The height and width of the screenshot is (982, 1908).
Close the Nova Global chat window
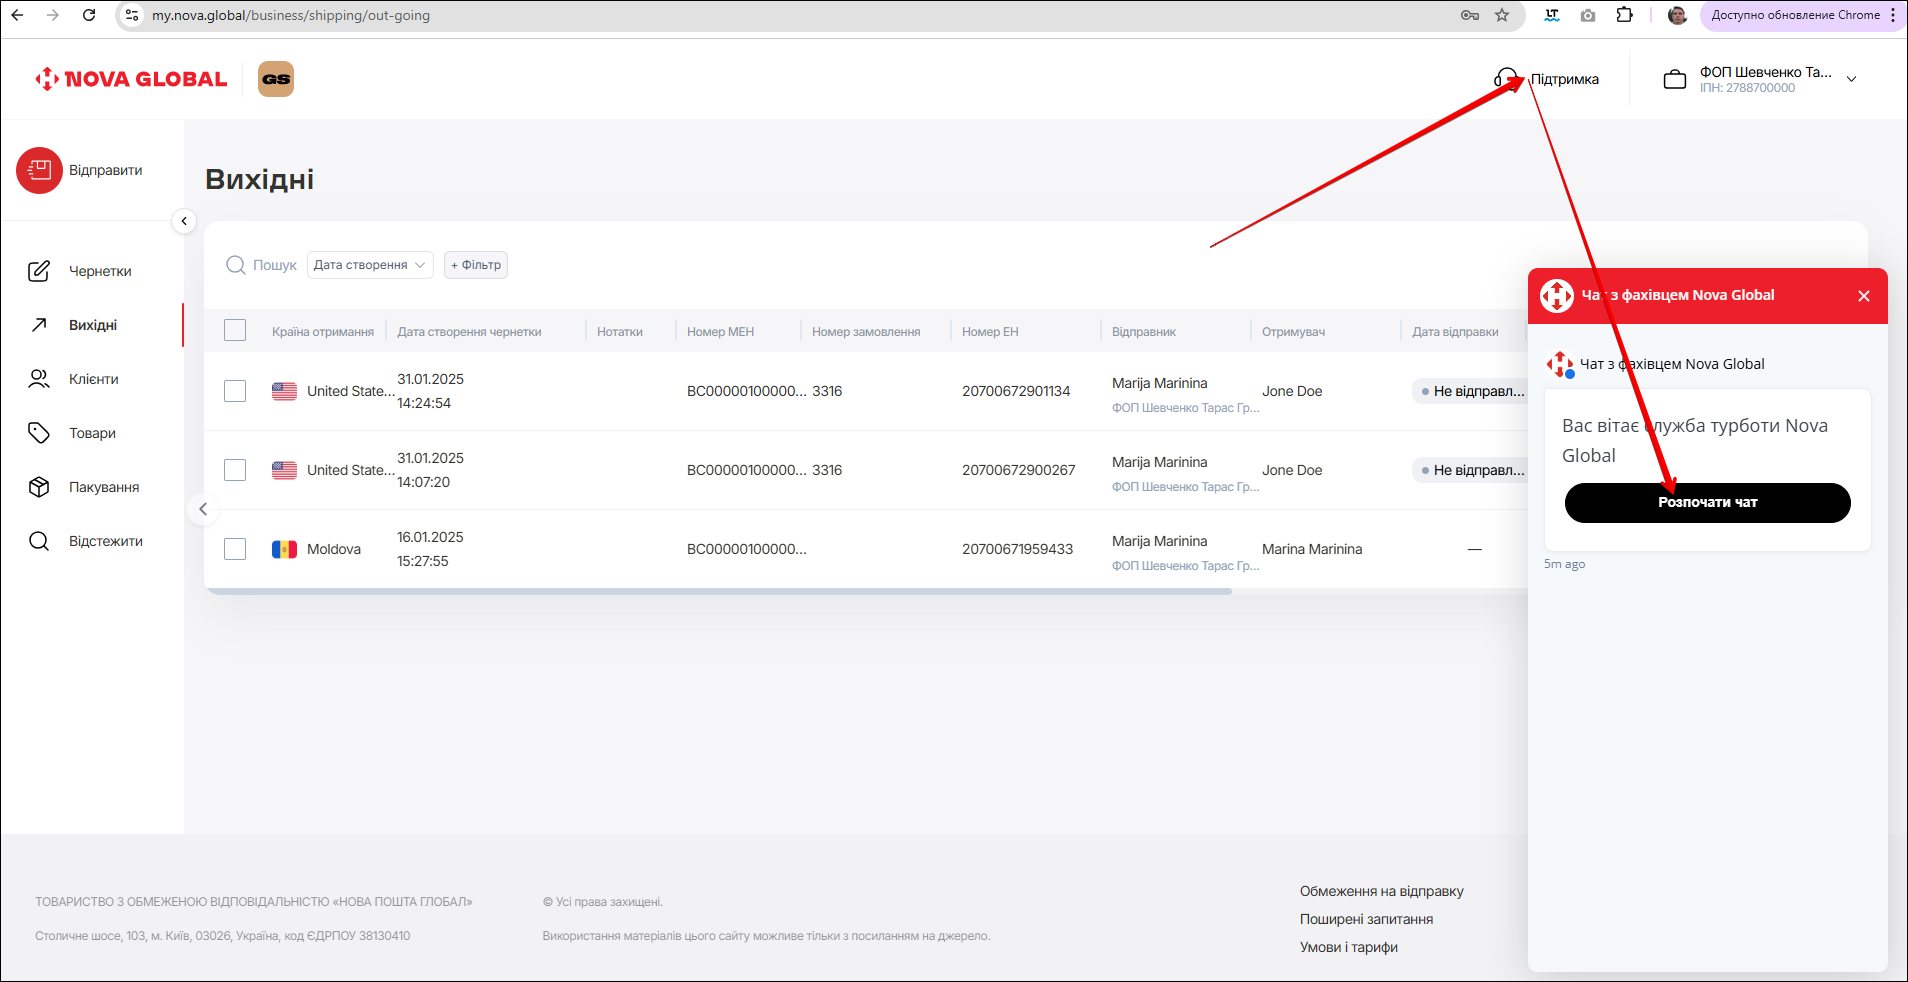(1863, 296)
